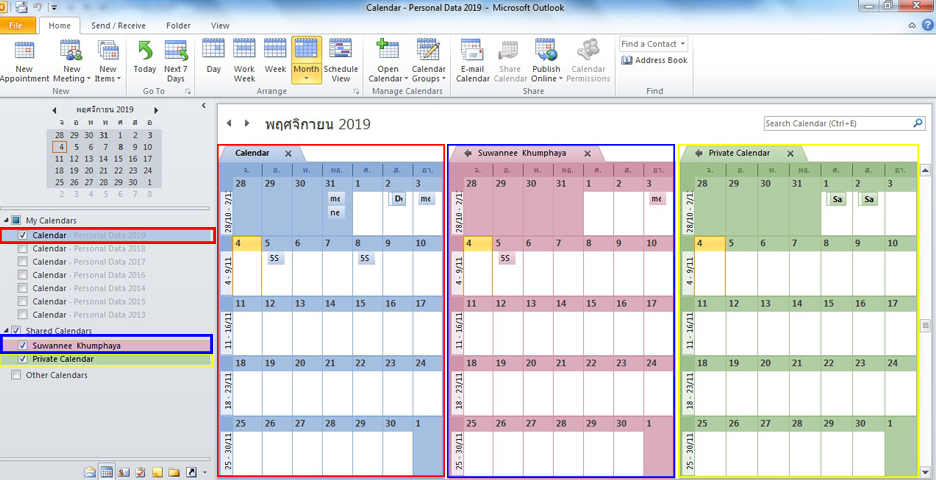This screenshot has height=480, width=936.
Task: Open the Quick Access Toolbar customize dropdown
Action: point(54,8)
